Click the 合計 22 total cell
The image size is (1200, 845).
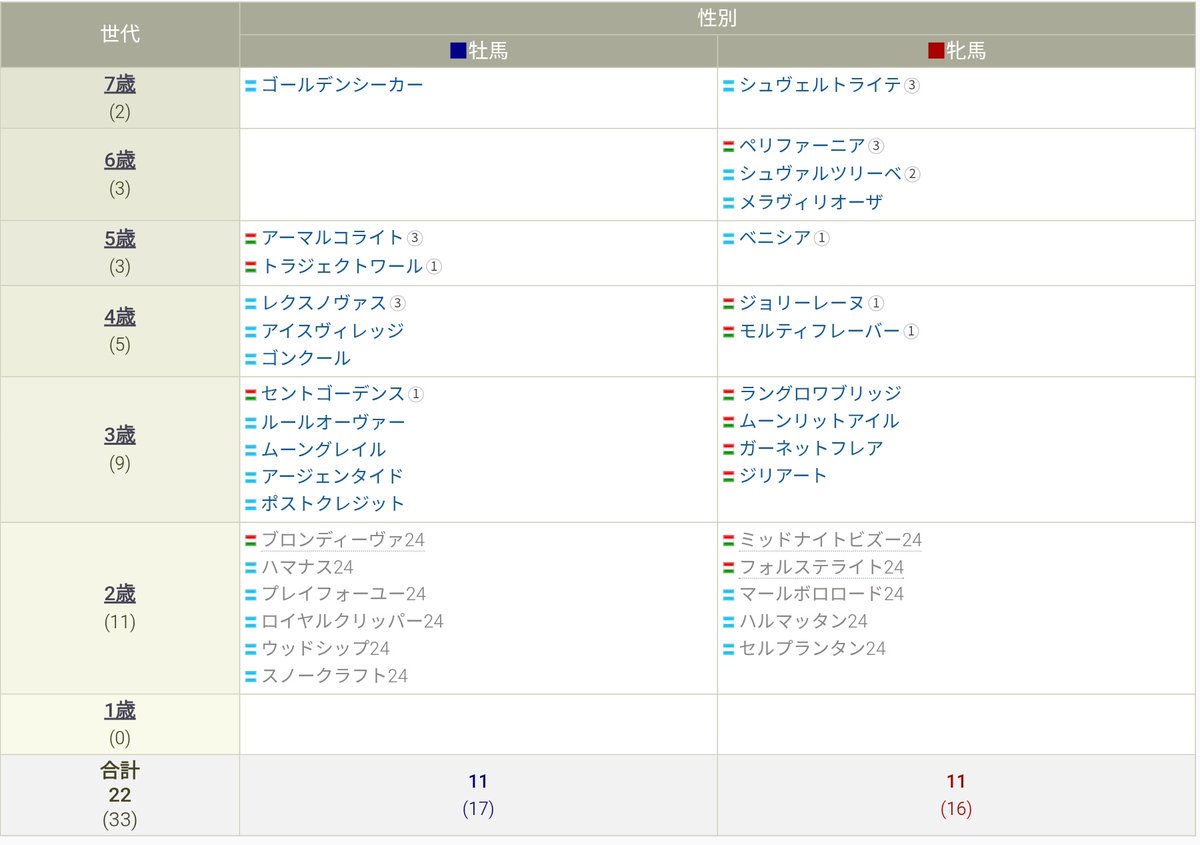tap(120, 795)
